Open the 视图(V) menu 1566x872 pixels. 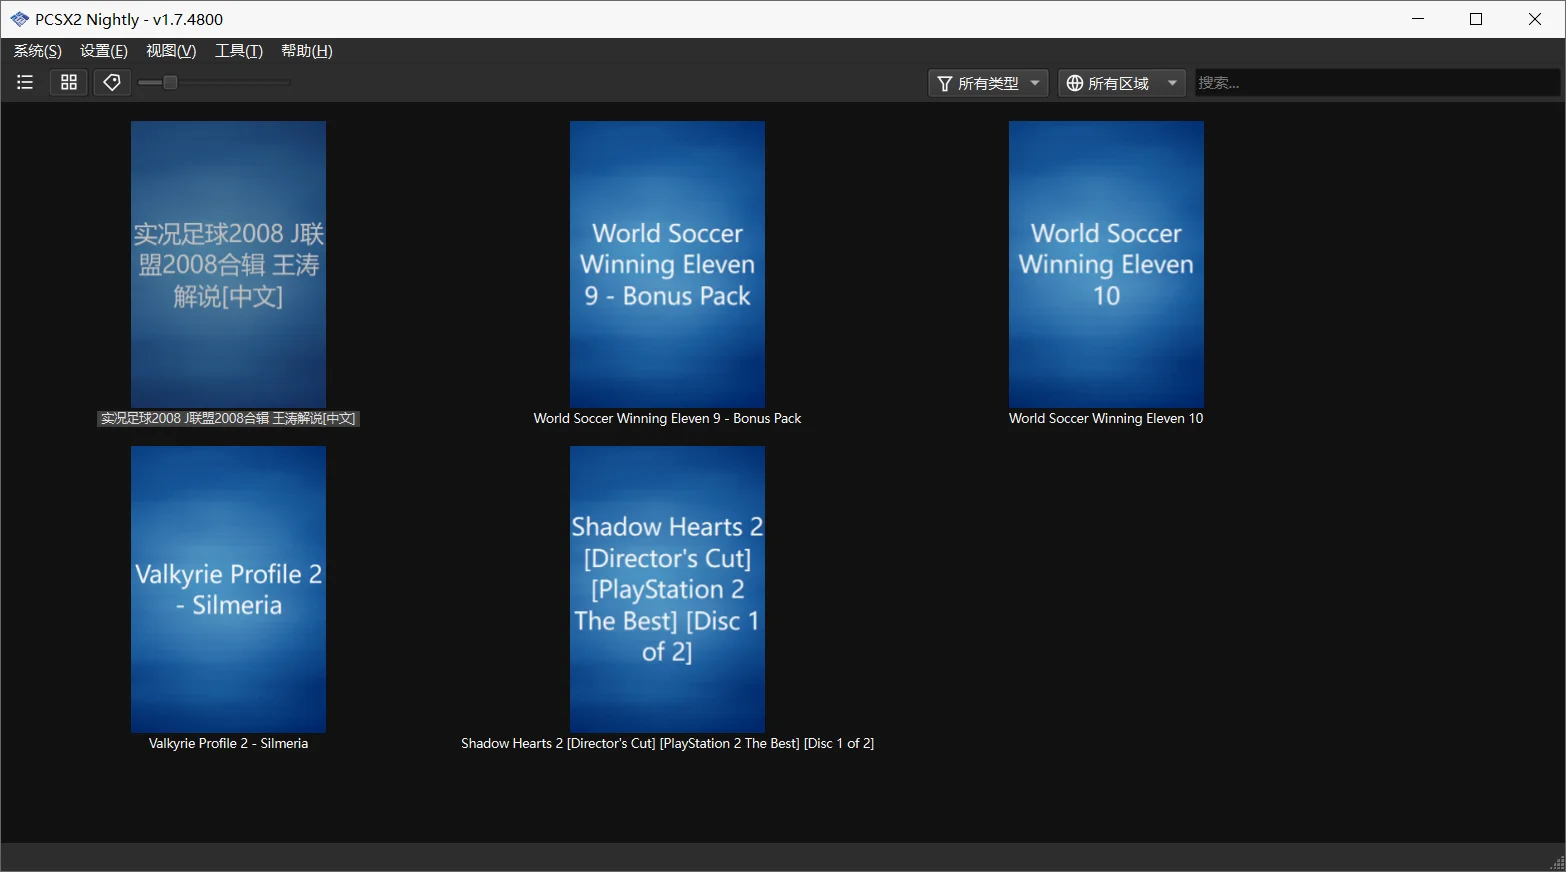coord(171,51)
